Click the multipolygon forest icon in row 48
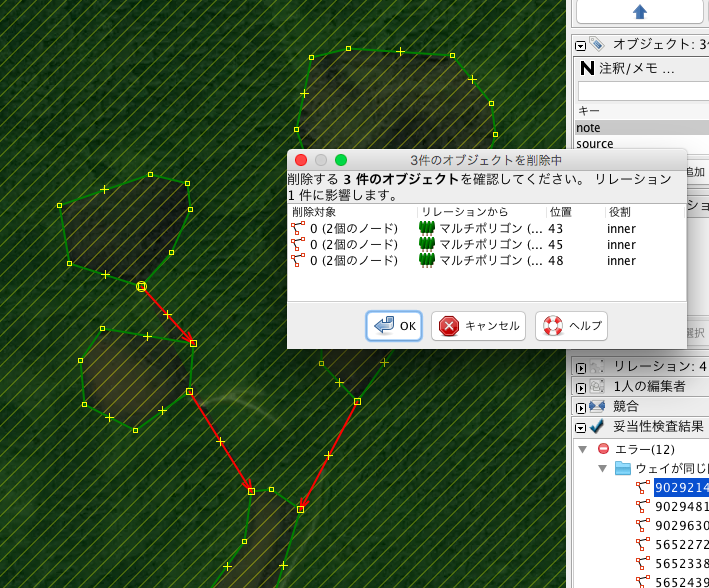This screenshot has height=588, width=709. (x=427, y=261)
